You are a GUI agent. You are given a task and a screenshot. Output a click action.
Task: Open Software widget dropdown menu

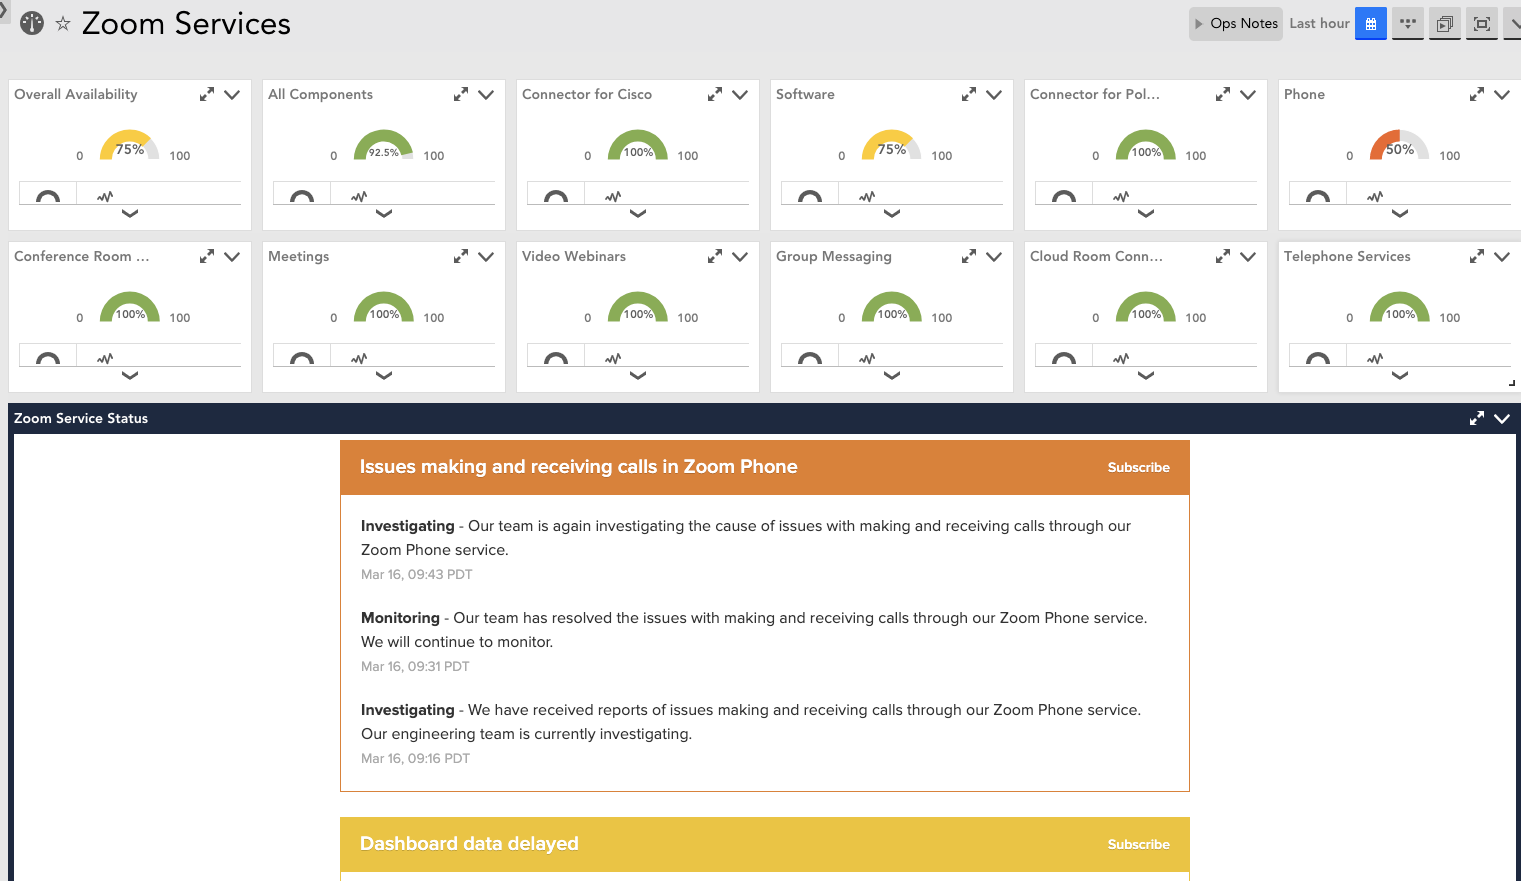tap(994, 94)
